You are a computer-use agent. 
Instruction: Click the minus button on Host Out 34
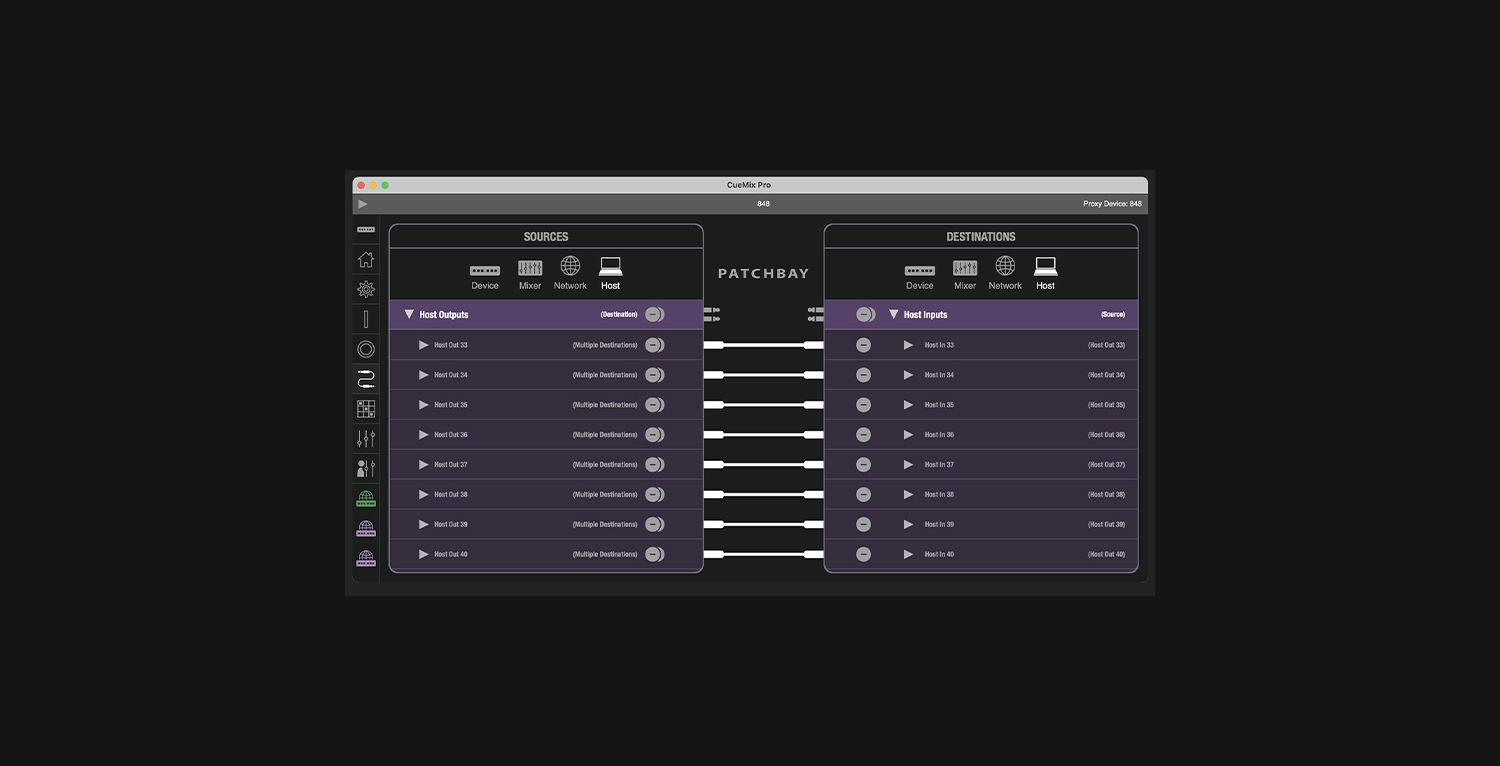[654, 375]
